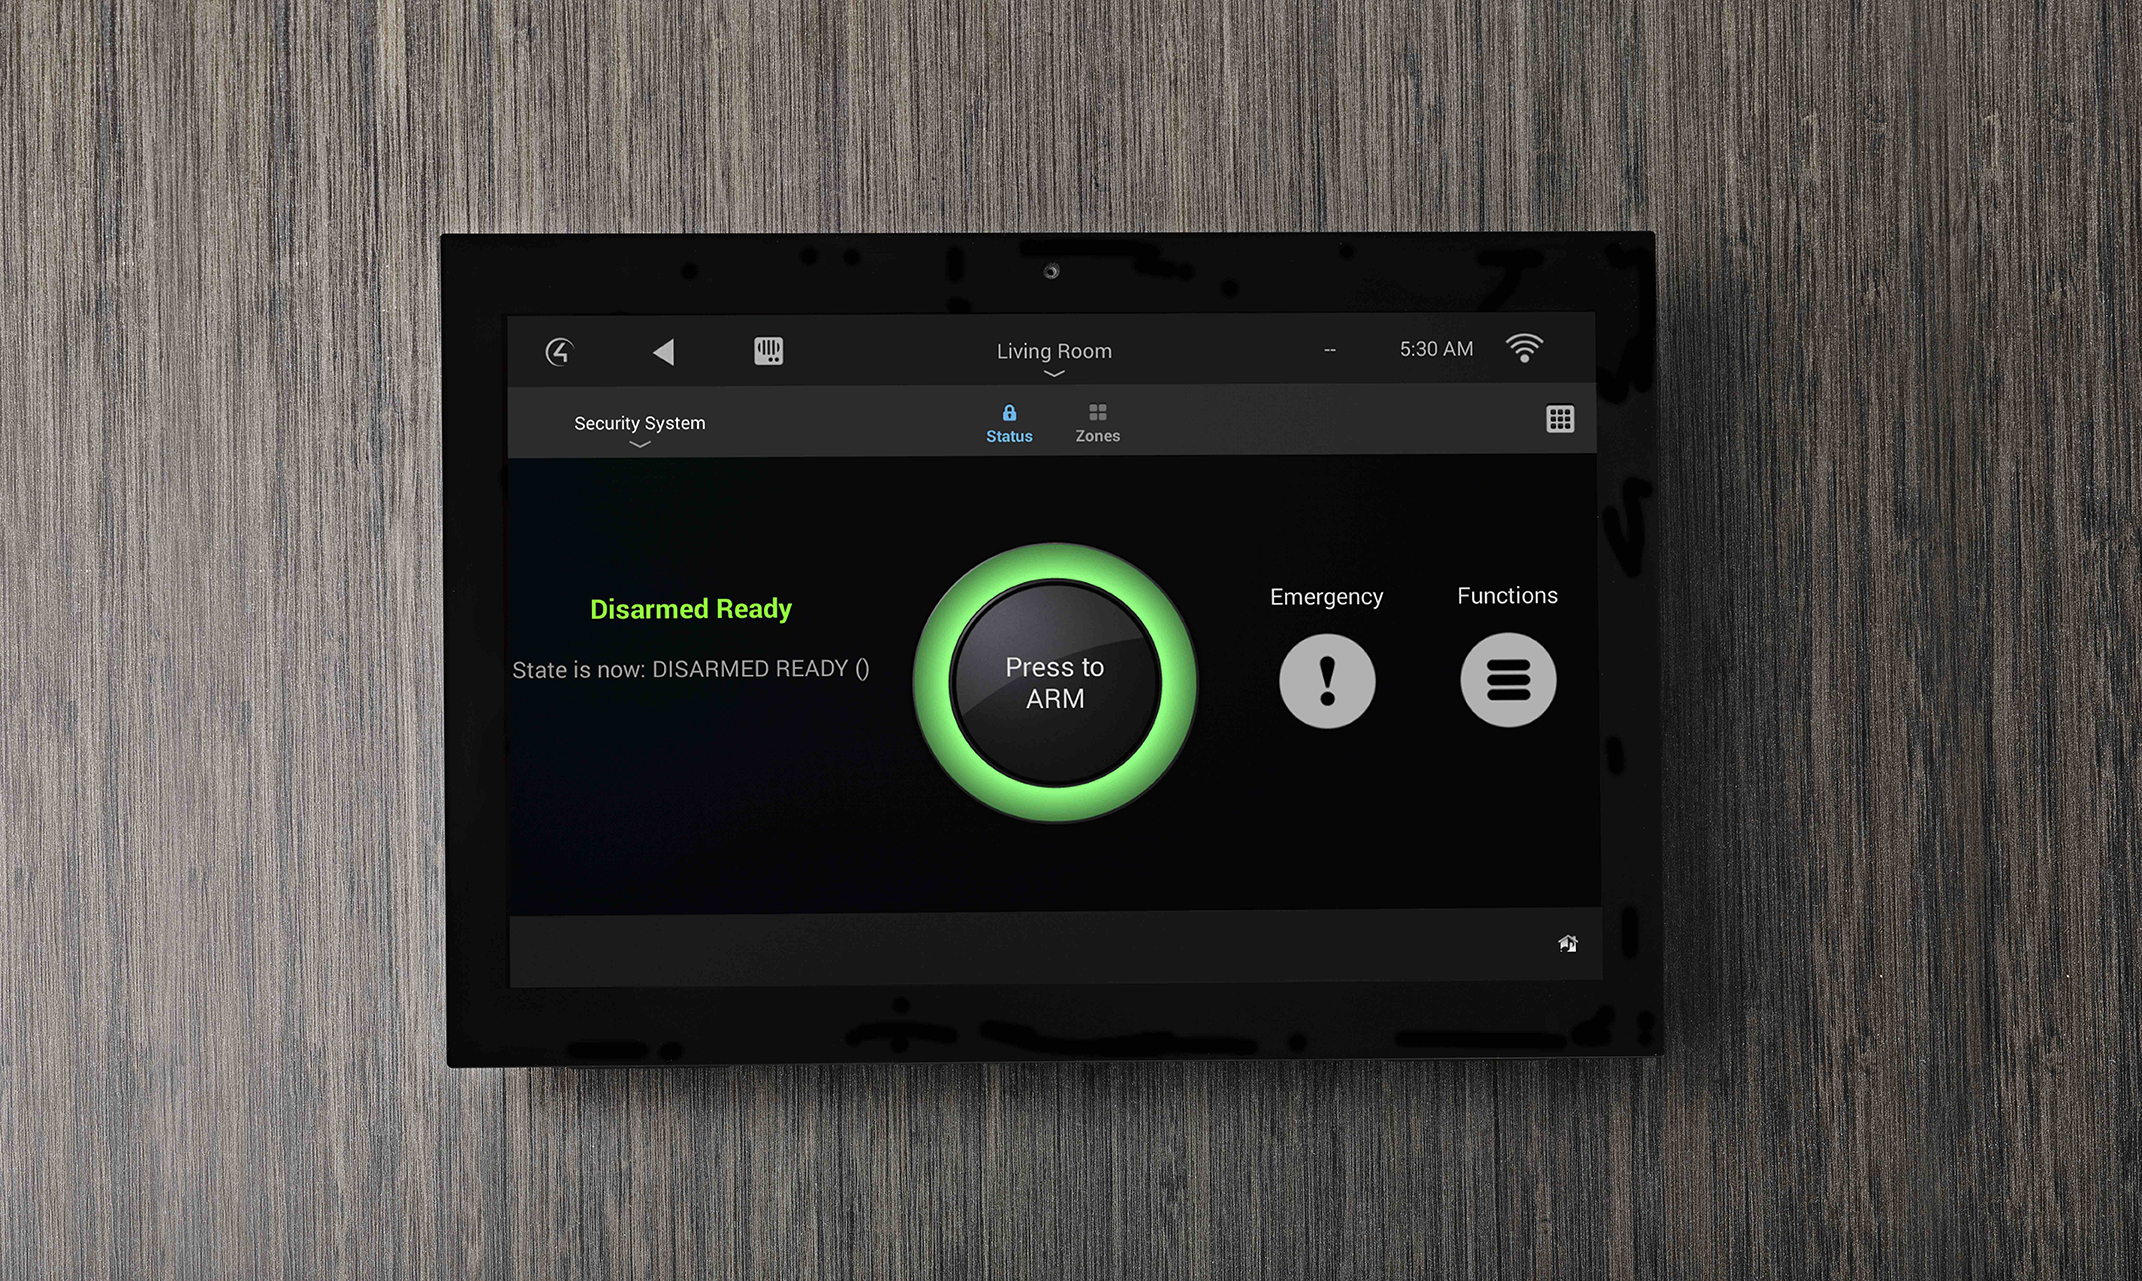
Task: Tap the barcode scanner icon in toolbar
Action: click(765, 351)
